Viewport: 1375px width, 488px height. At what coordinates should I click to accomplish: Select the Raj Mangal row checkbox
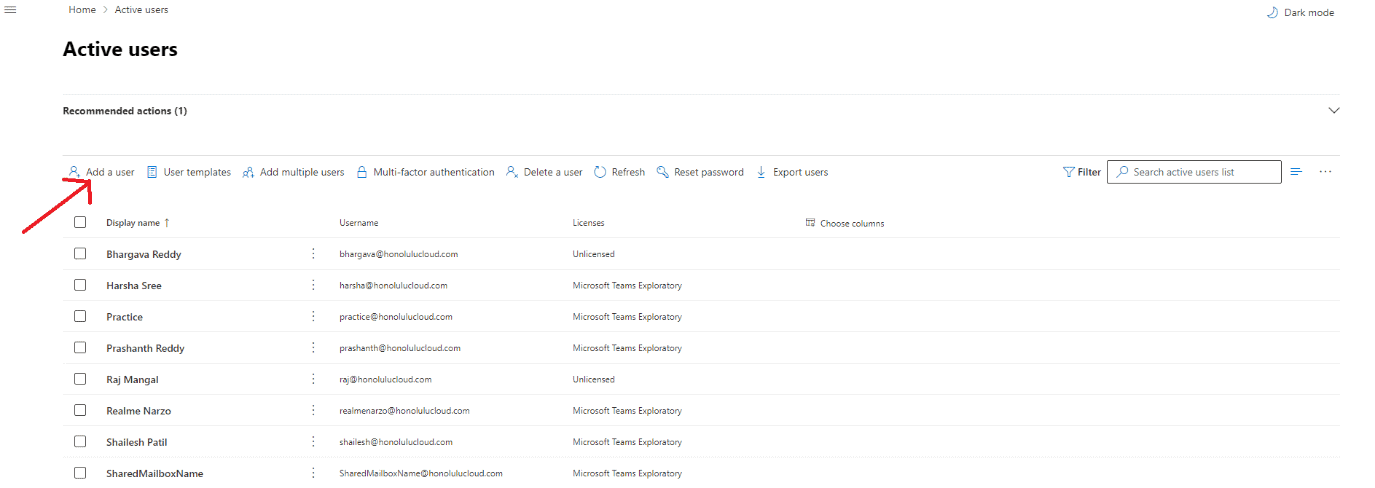[80, 379]
